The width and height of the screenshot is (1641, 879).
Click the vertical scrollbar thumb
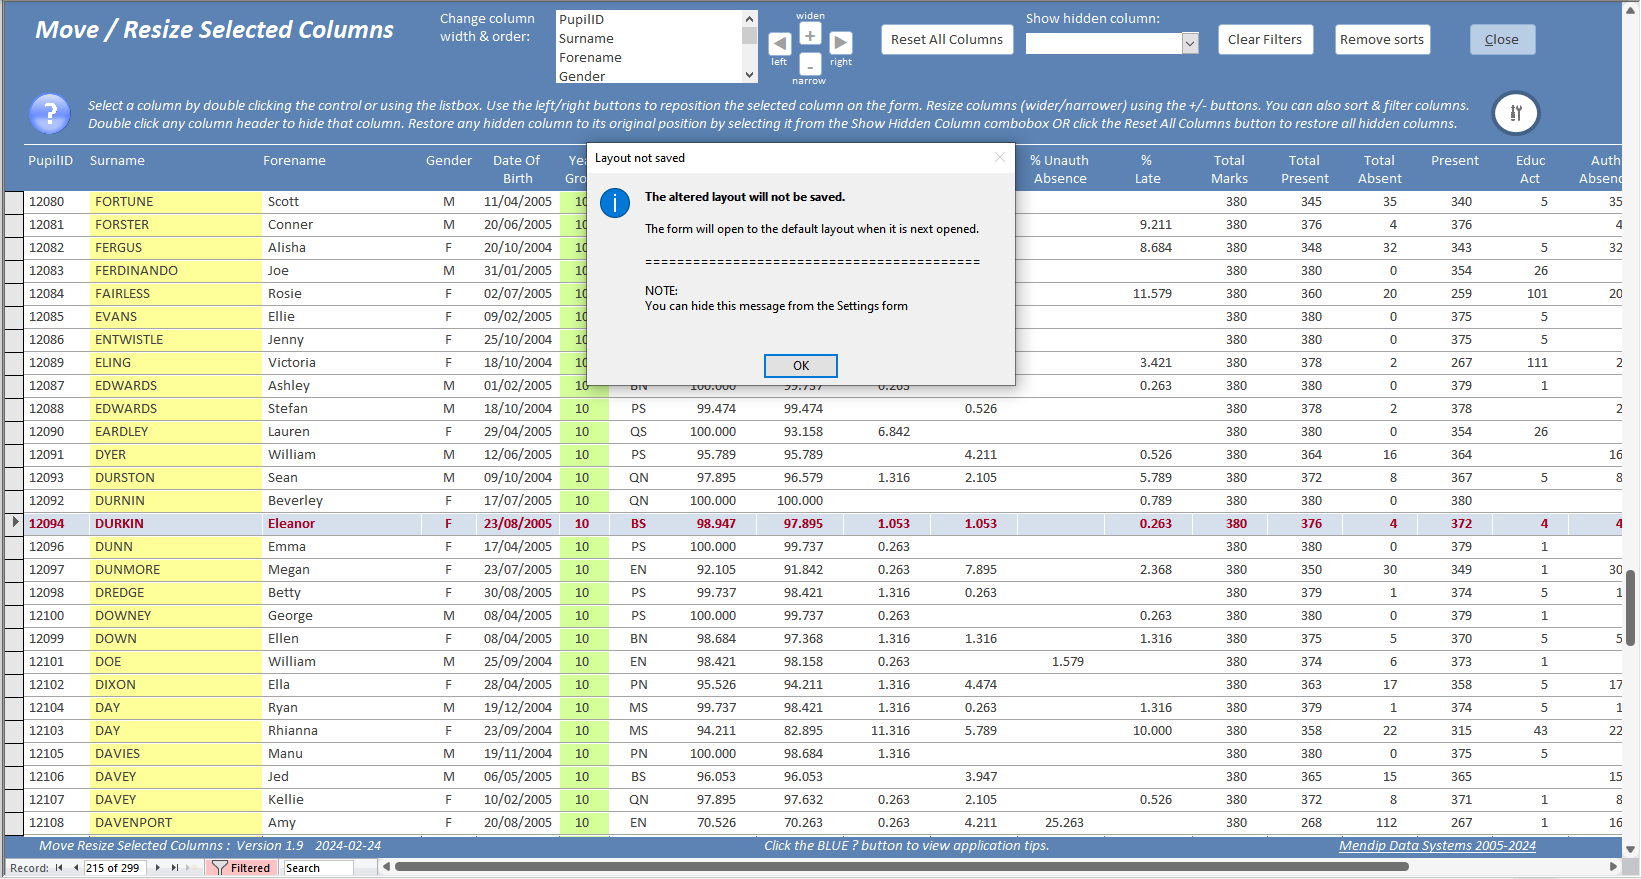[x=1631, y=607]
